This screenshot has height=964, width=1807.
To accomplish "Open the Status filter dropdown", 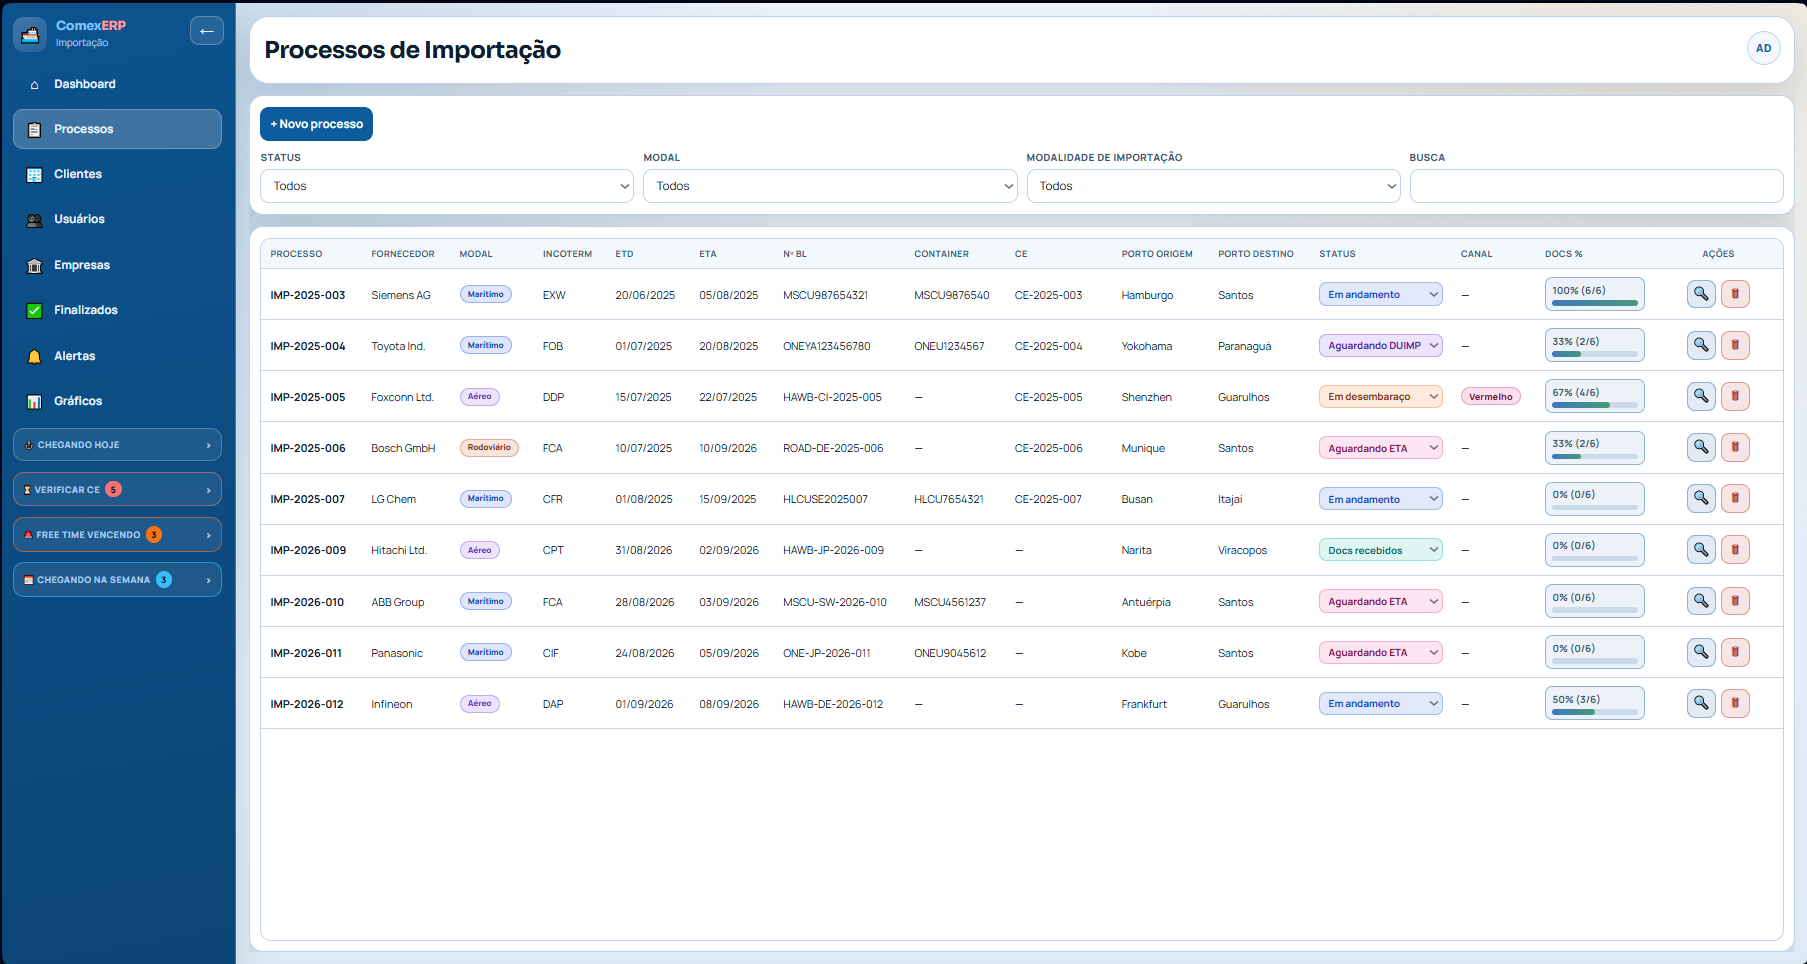I will point(447,186).
